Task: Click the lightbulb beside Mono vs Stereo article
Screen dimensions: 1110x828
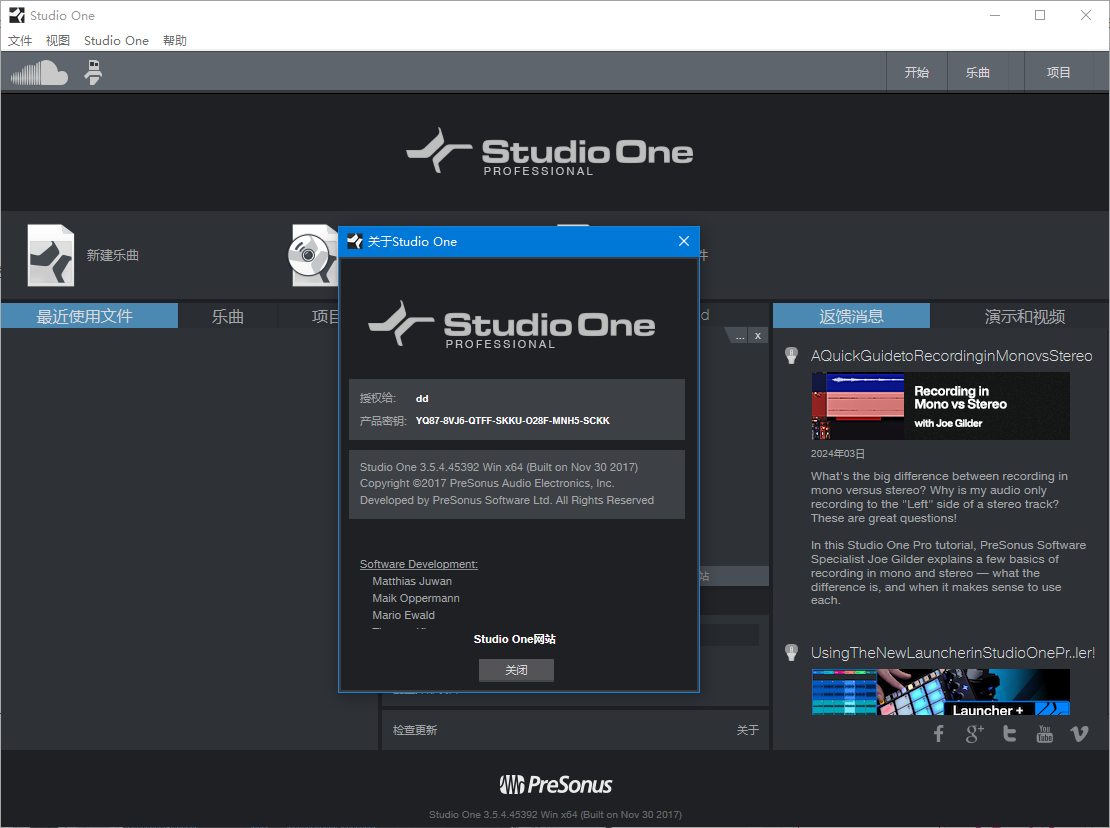Action: click(791, 355)
